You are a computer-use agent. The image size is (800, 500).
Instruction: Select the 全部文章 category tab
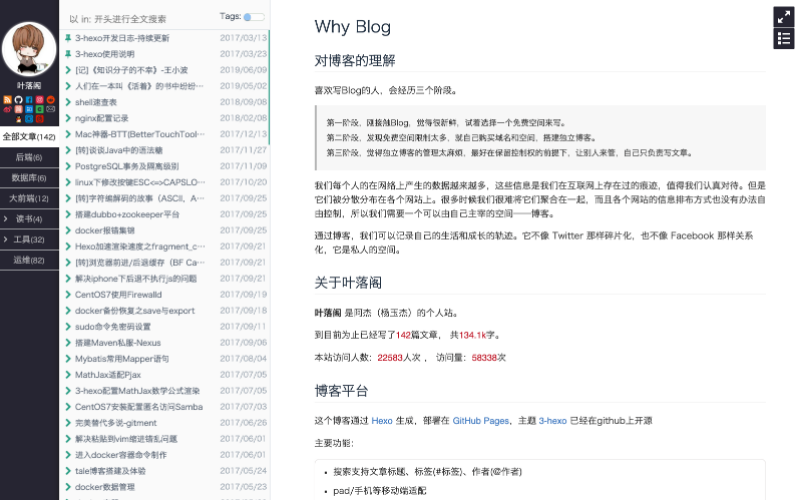click(29, 136)
